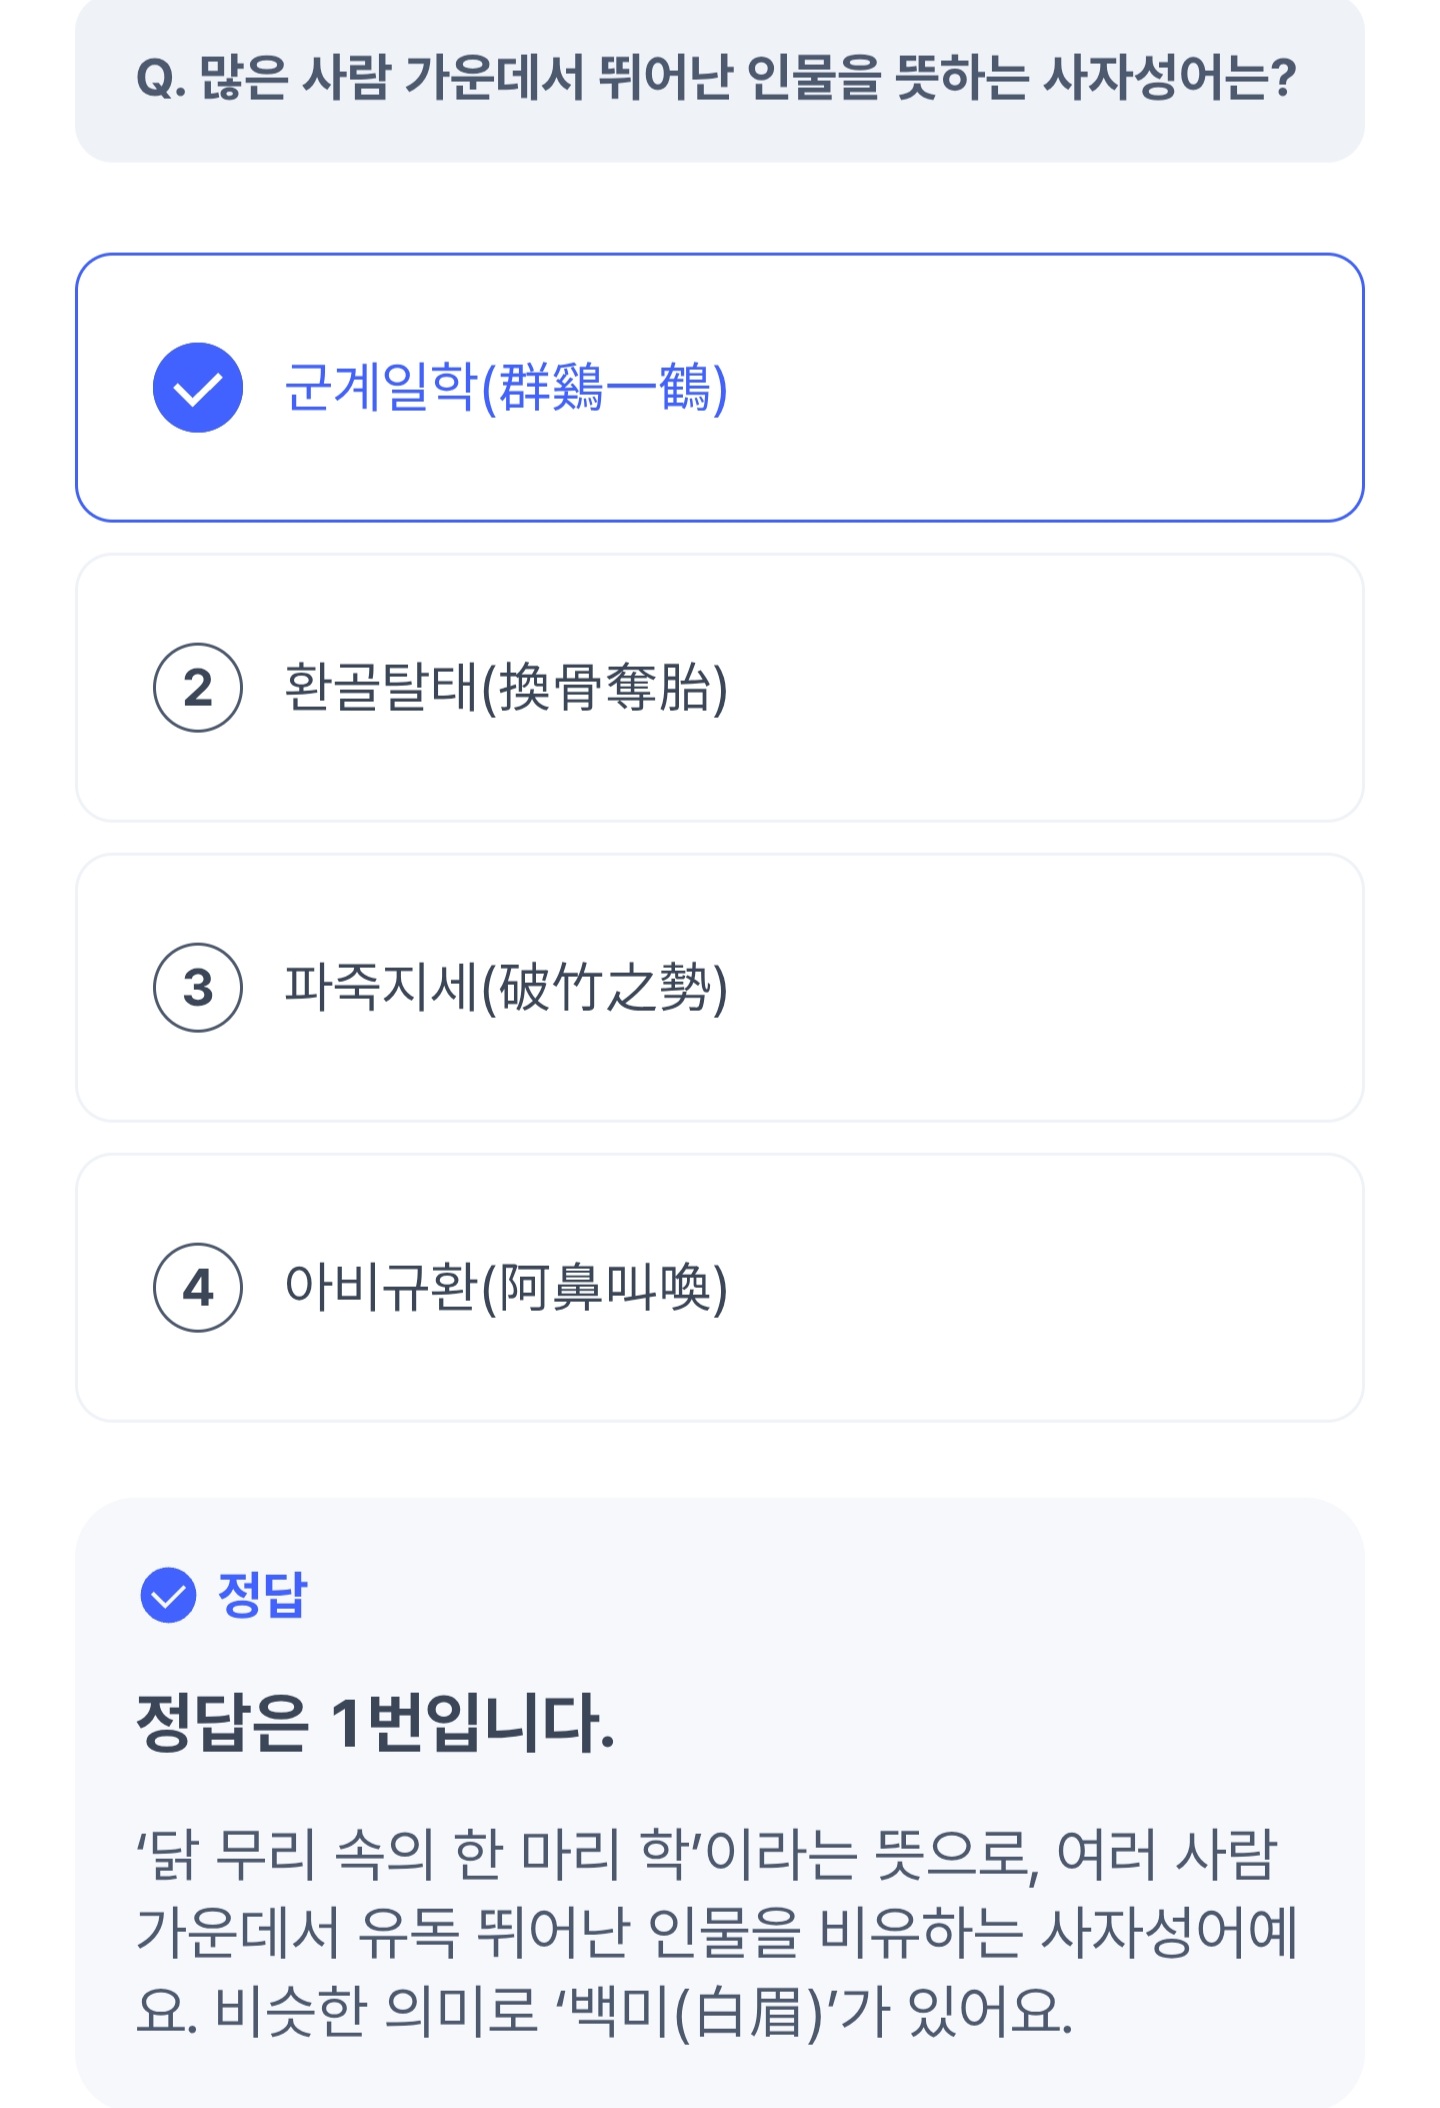The height and width of the screenshot is (2108, 1440).
Task: Click the heading 정답은 1번입니다.
Action: pos(376,1724)
